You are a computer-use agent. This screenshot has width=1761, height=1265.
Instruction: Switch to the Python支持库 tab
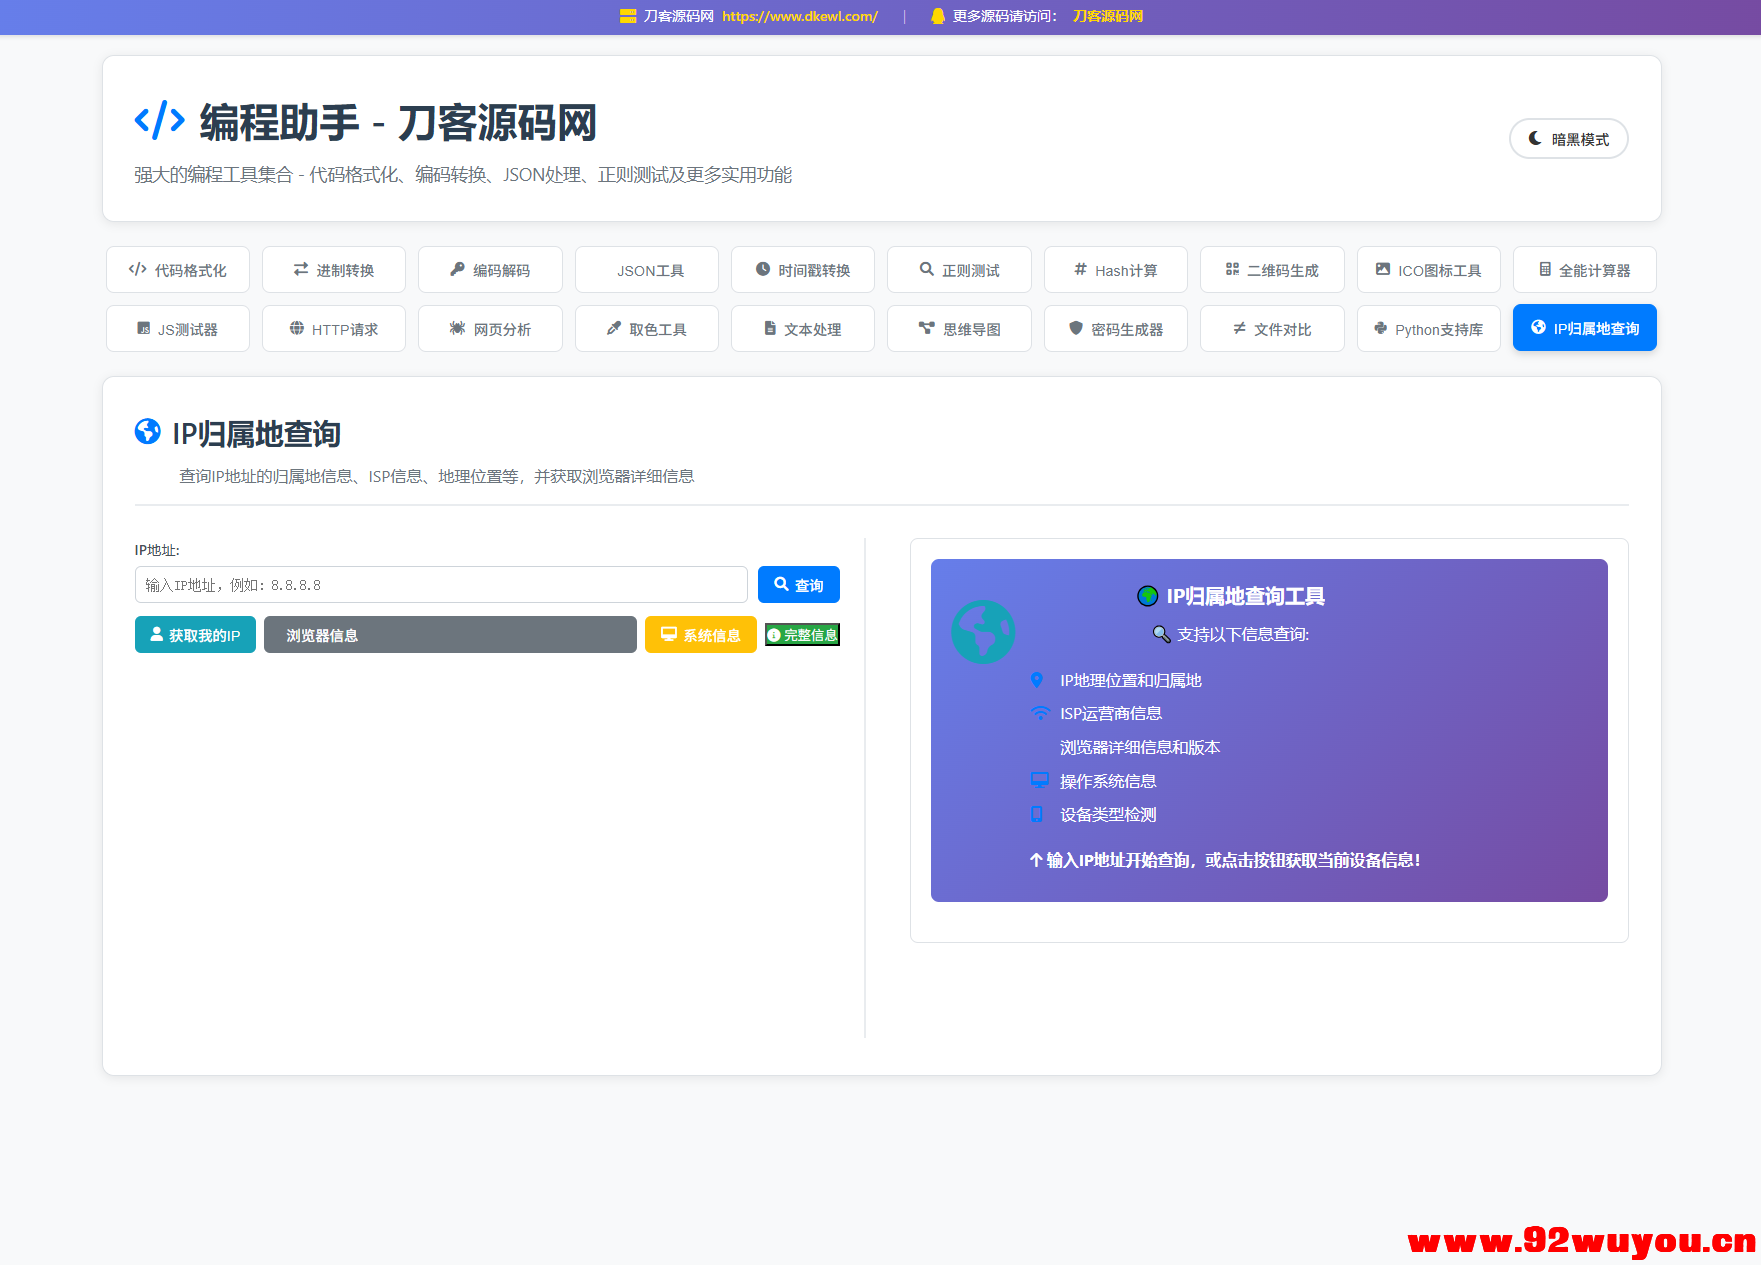click(1428, 328)
